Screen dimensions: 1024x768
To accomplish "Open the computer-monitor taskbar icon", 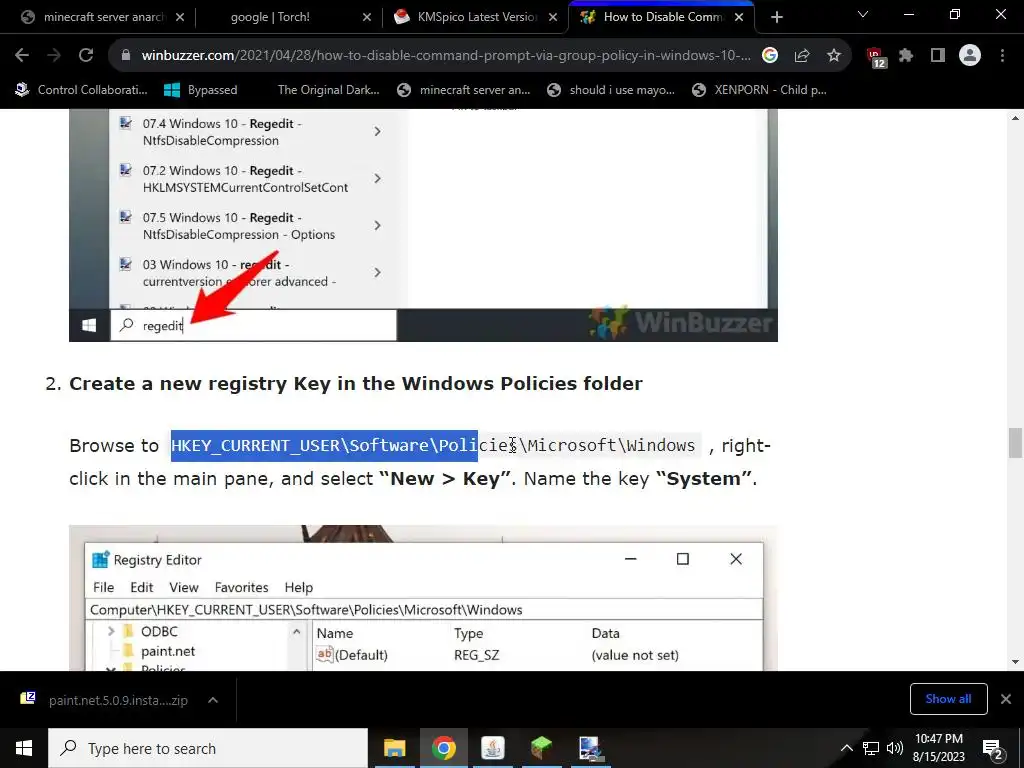I will click(x=590, y=748).
